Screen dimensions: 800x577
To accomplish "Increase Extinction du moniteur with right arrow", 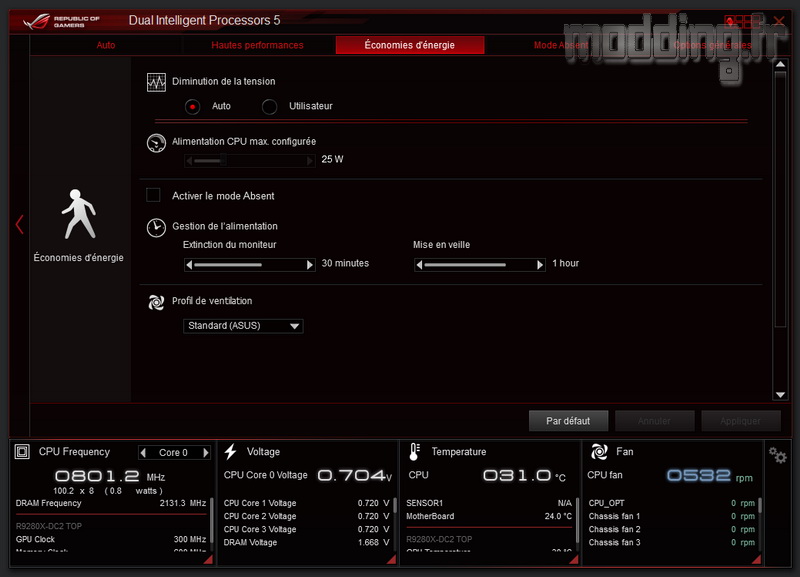I will tap(309, 265).
